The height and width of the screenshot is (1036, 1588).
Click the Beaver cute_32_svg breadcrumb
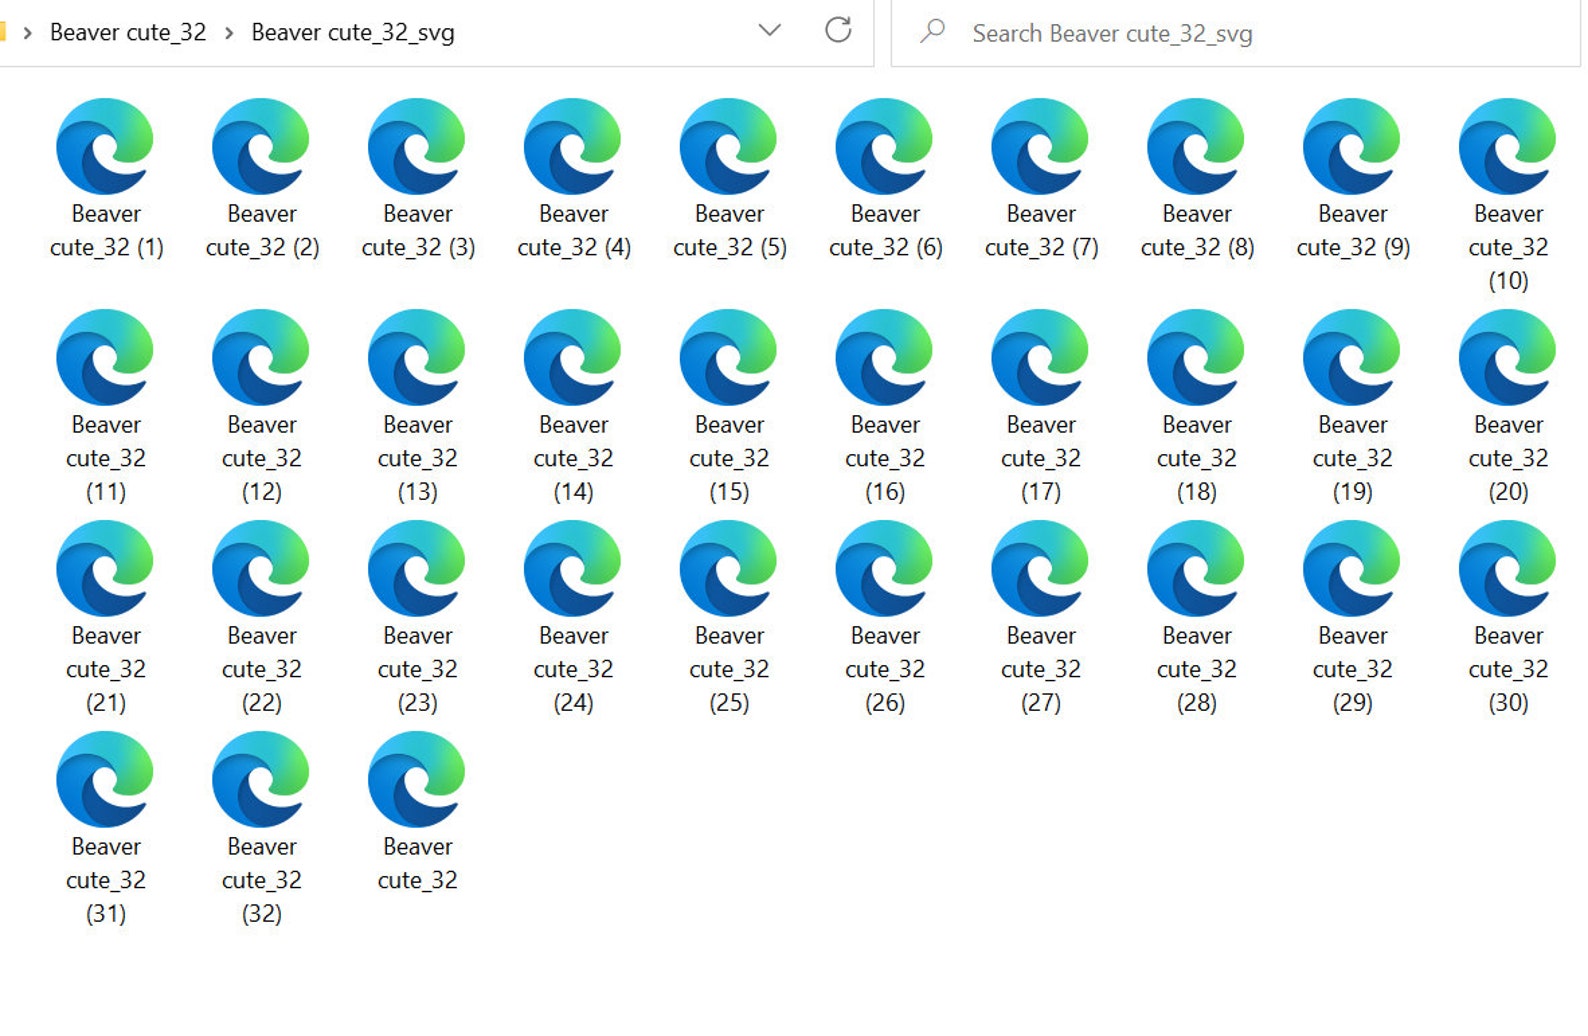(353, 33)
